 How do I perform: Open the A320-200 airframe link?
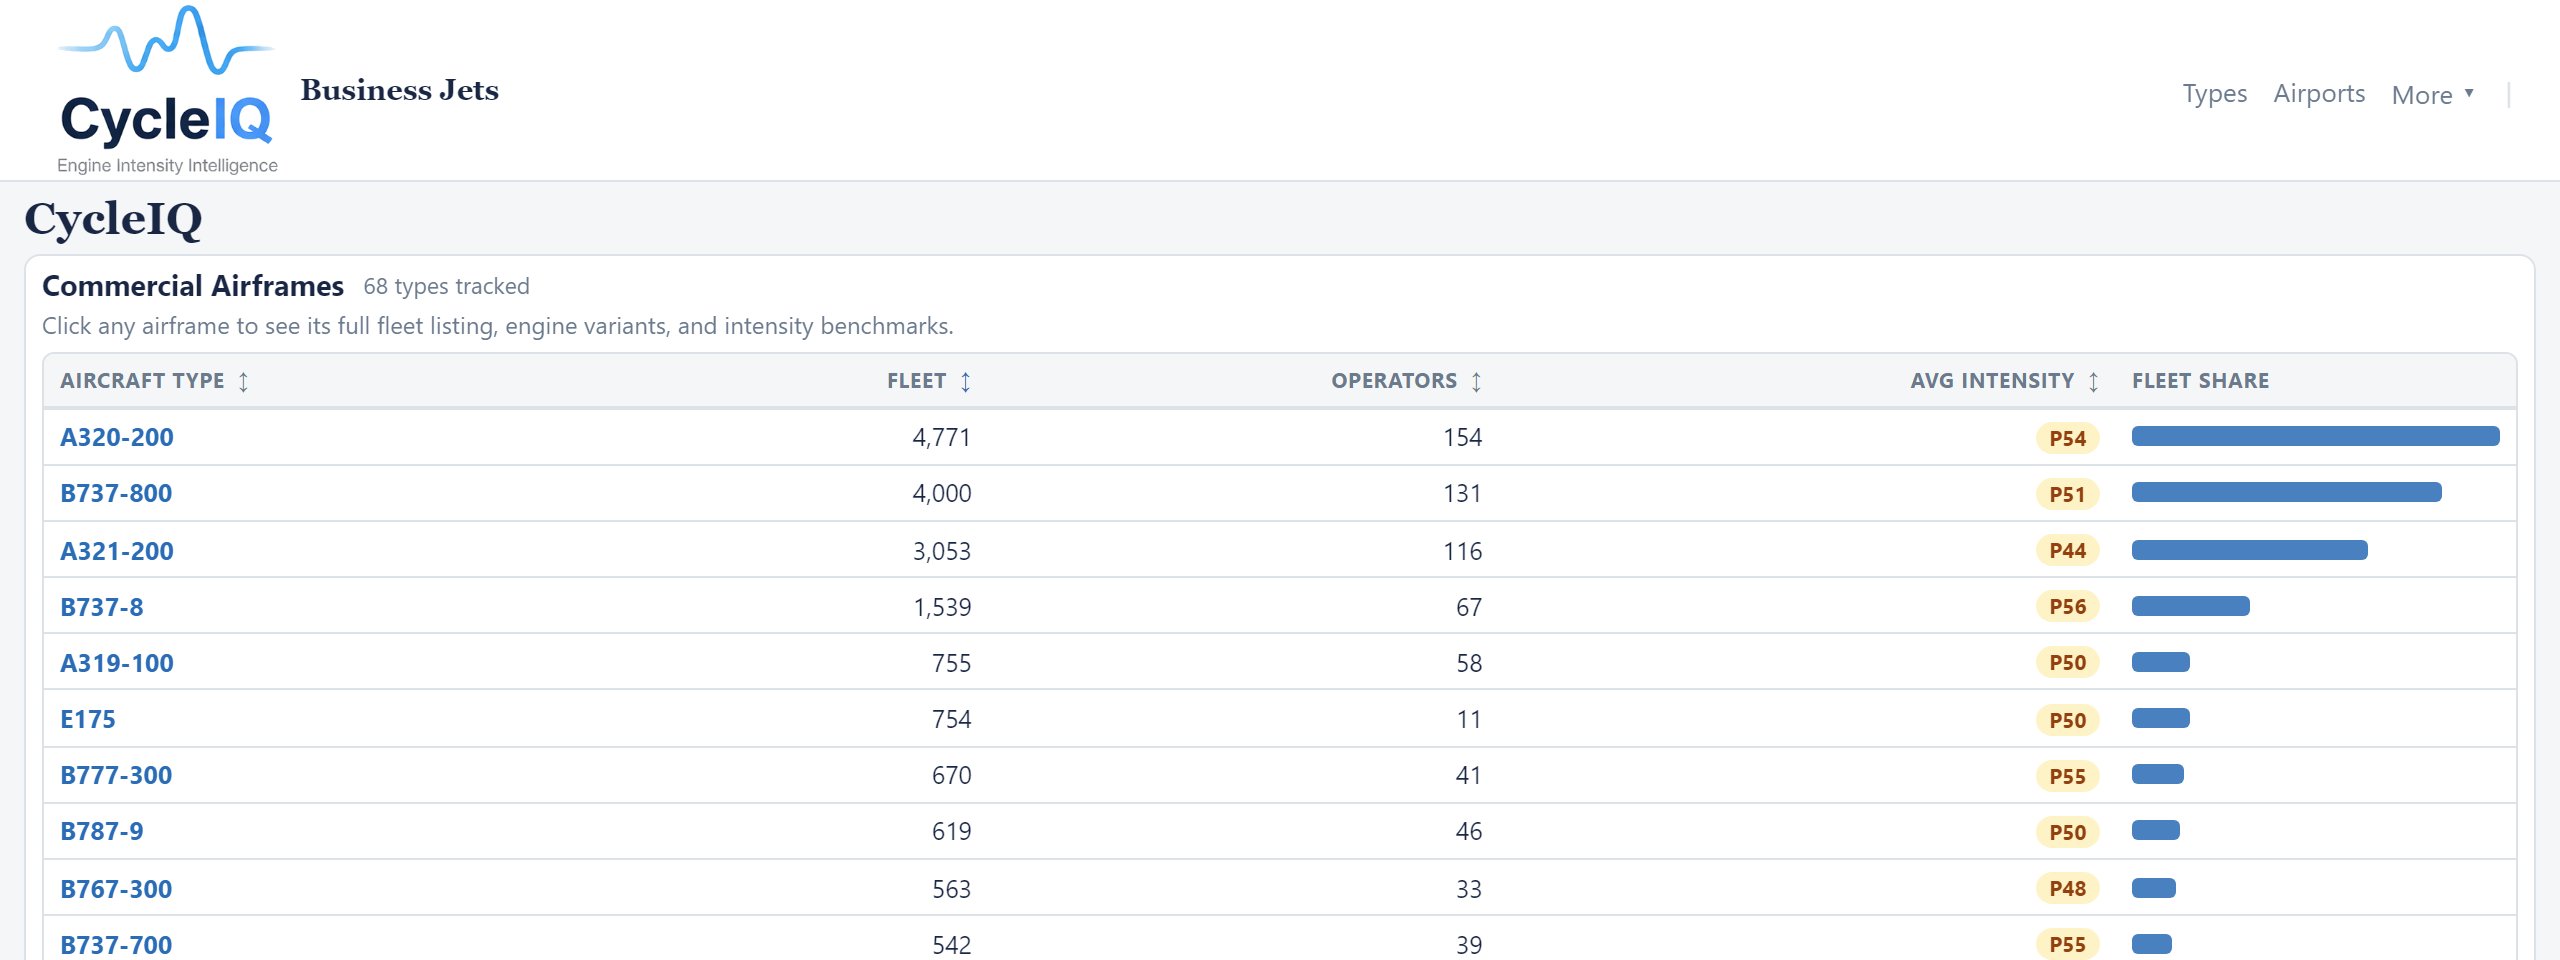pyautogui.click(x=117, y=437)
